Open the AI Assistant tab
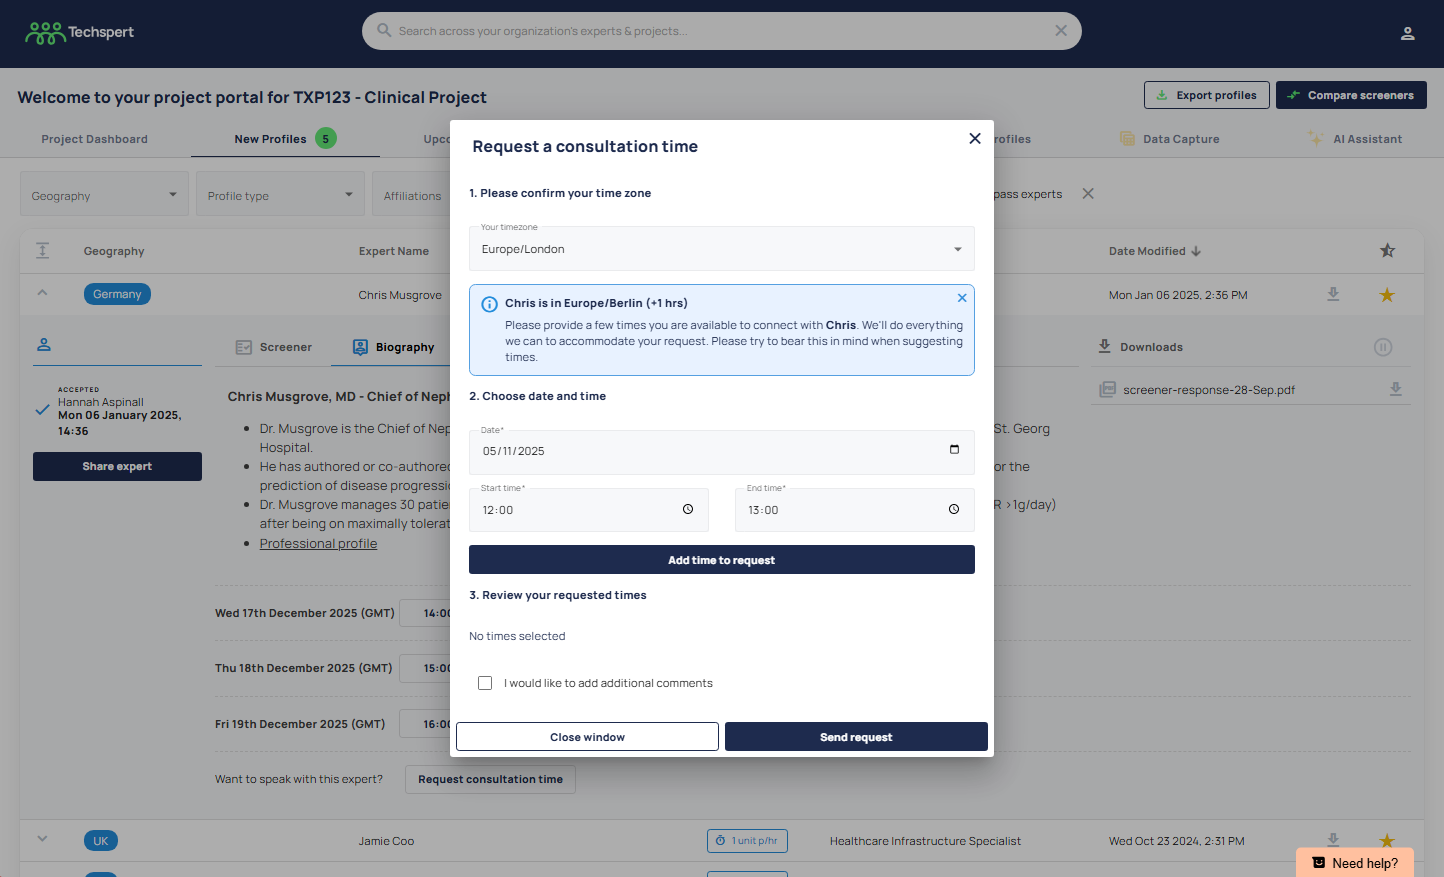 tap(1355, 139)
